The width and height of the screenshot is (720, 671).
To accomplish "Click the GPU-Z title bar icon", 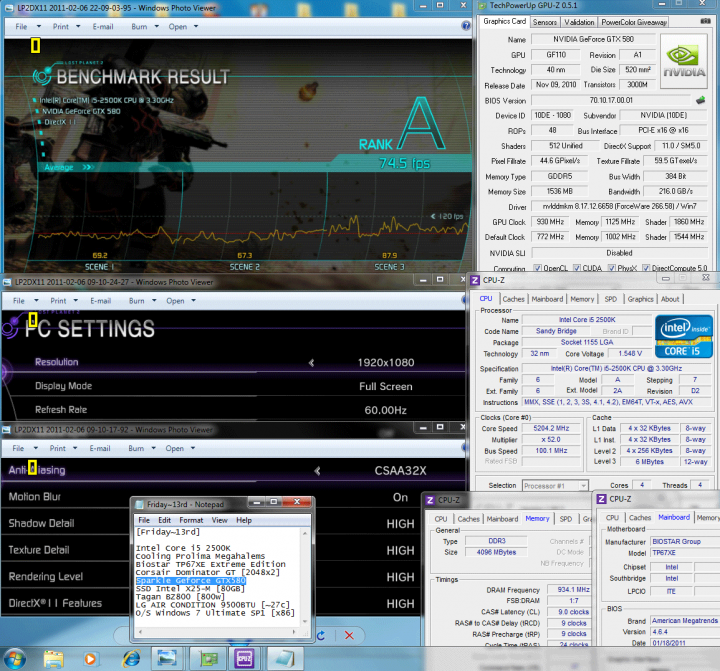I will (482, 6).
